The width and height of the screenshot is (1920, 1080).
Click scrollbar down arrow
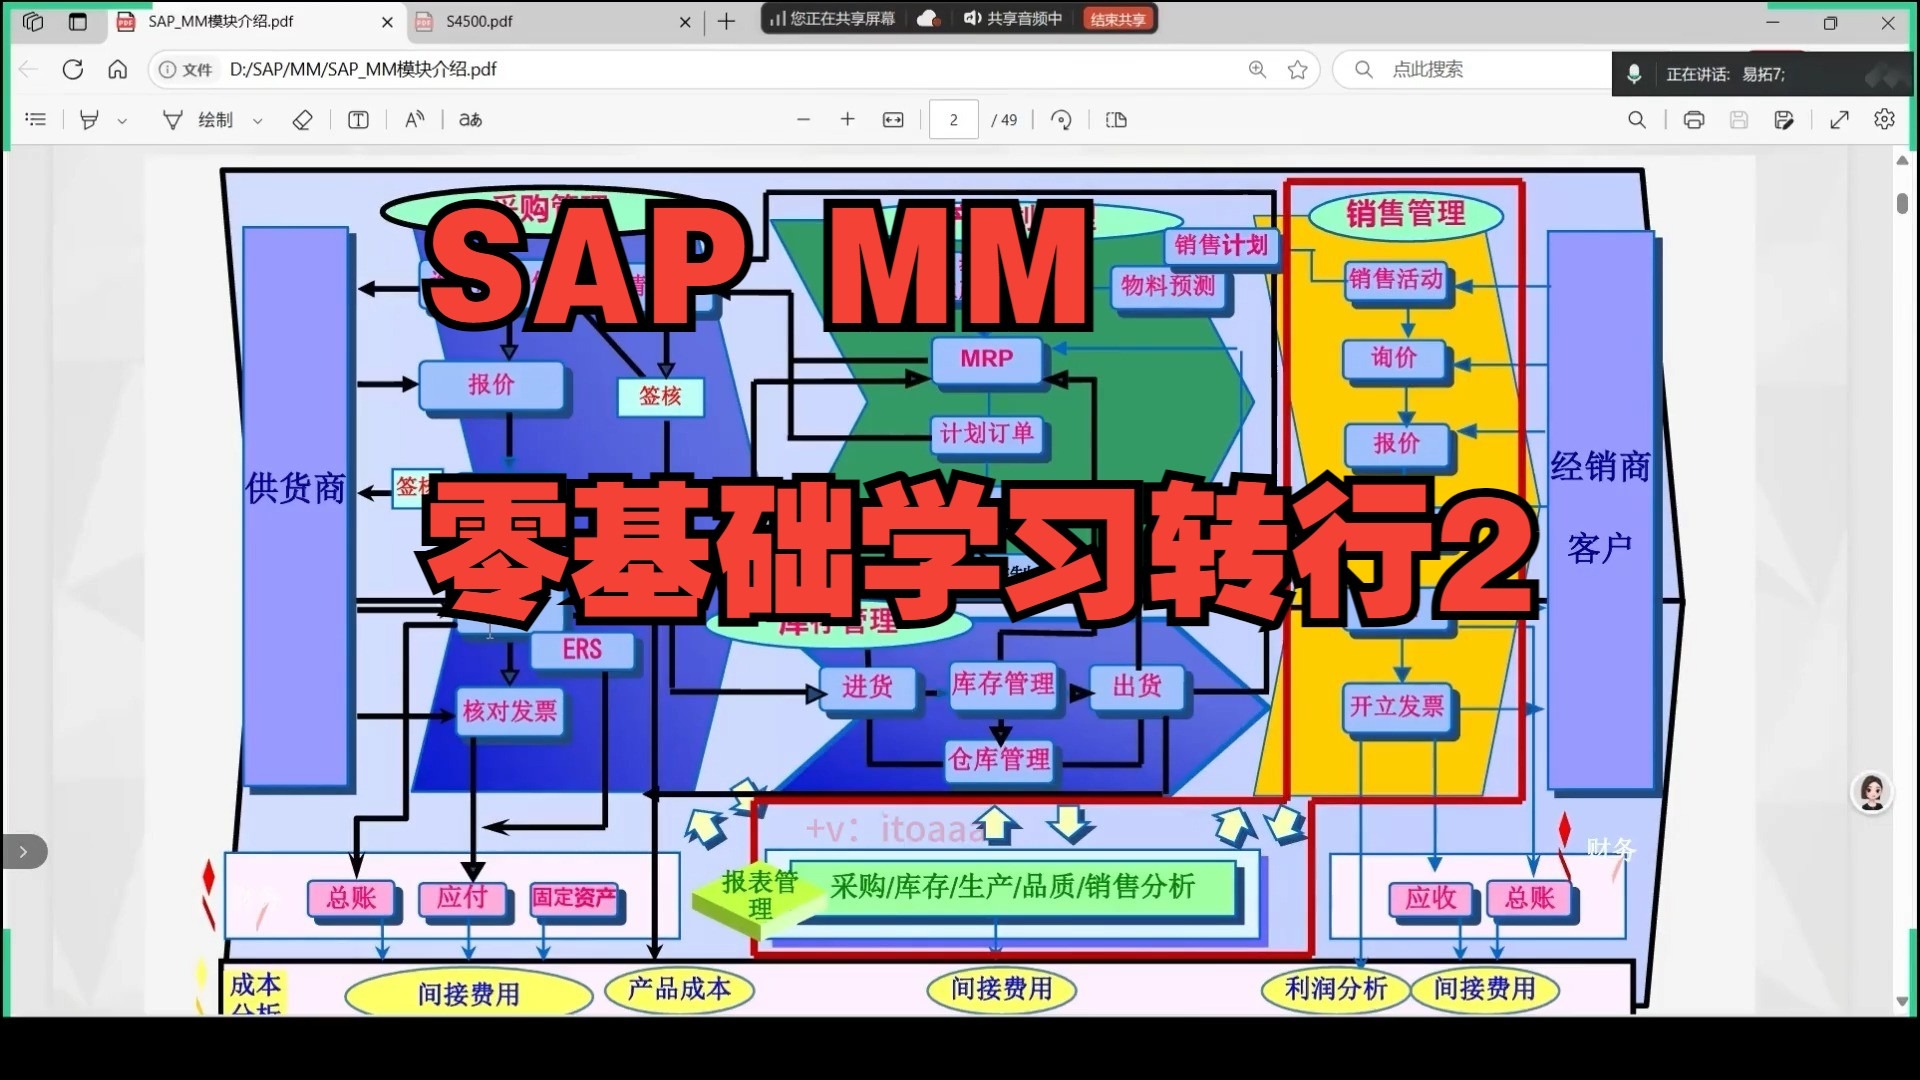[x=1902, y=1001]
